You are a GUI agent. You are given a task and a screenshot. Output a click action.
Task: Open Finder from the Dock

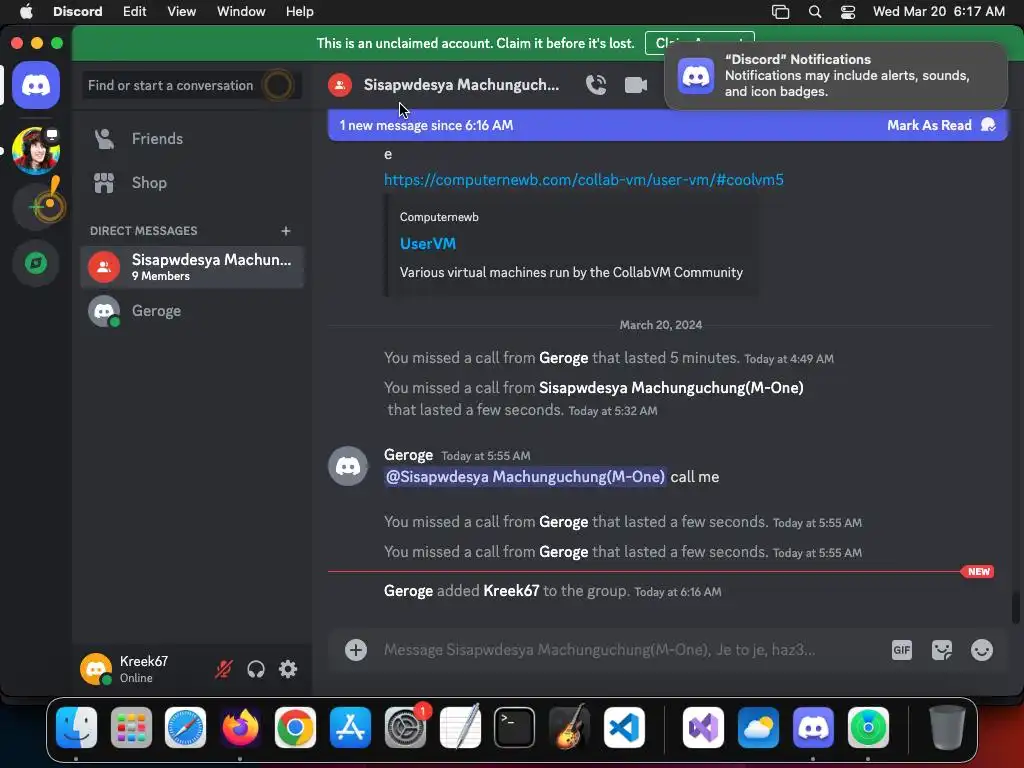pos(76,728)
